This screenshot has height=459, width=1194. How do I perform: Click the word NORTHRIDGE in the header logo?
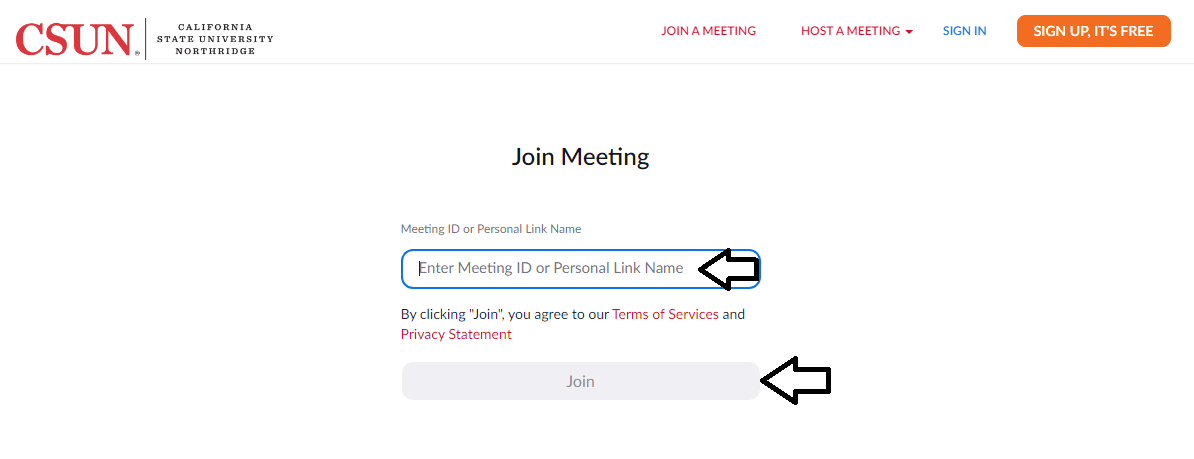pos(215,51)
